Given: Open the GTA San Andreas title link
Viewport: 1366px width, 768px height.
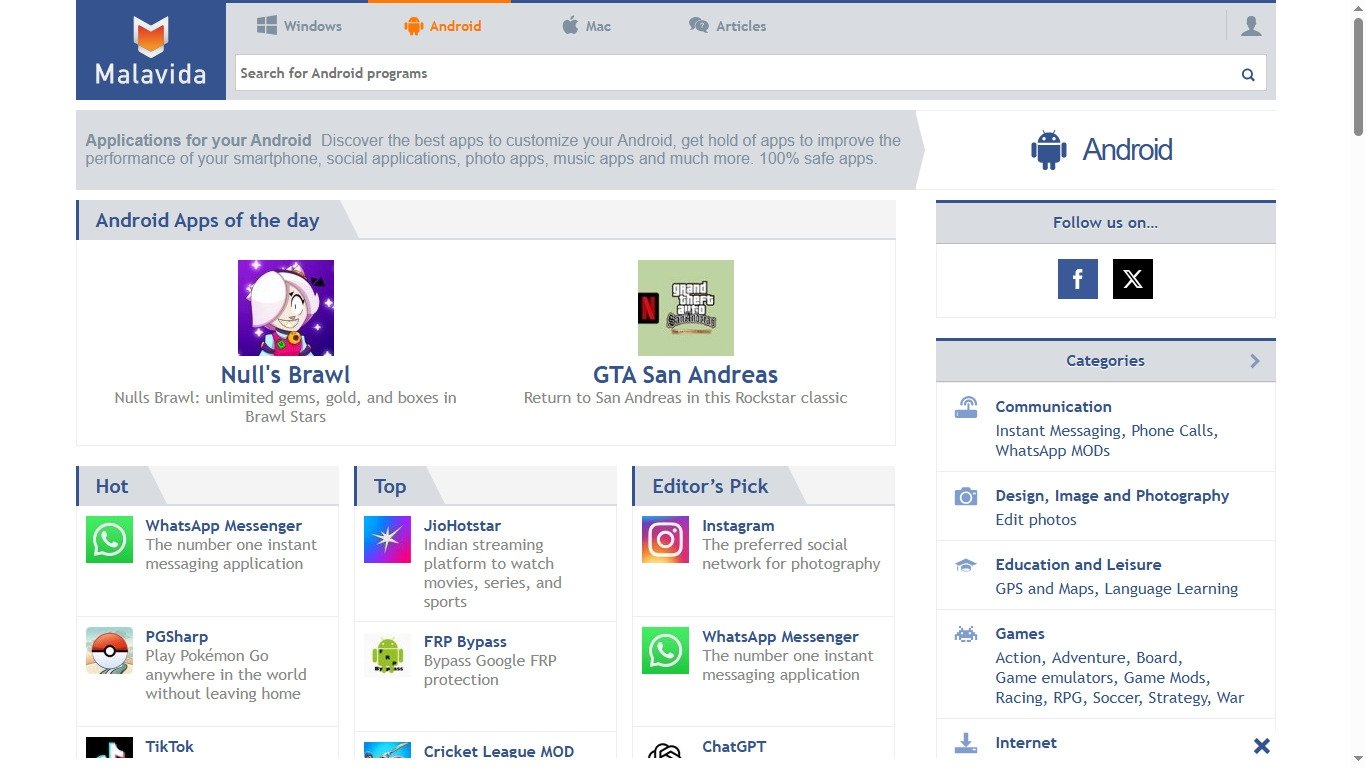Looking at the screenshot, I should pyautogui.click(x=686, y=375).
